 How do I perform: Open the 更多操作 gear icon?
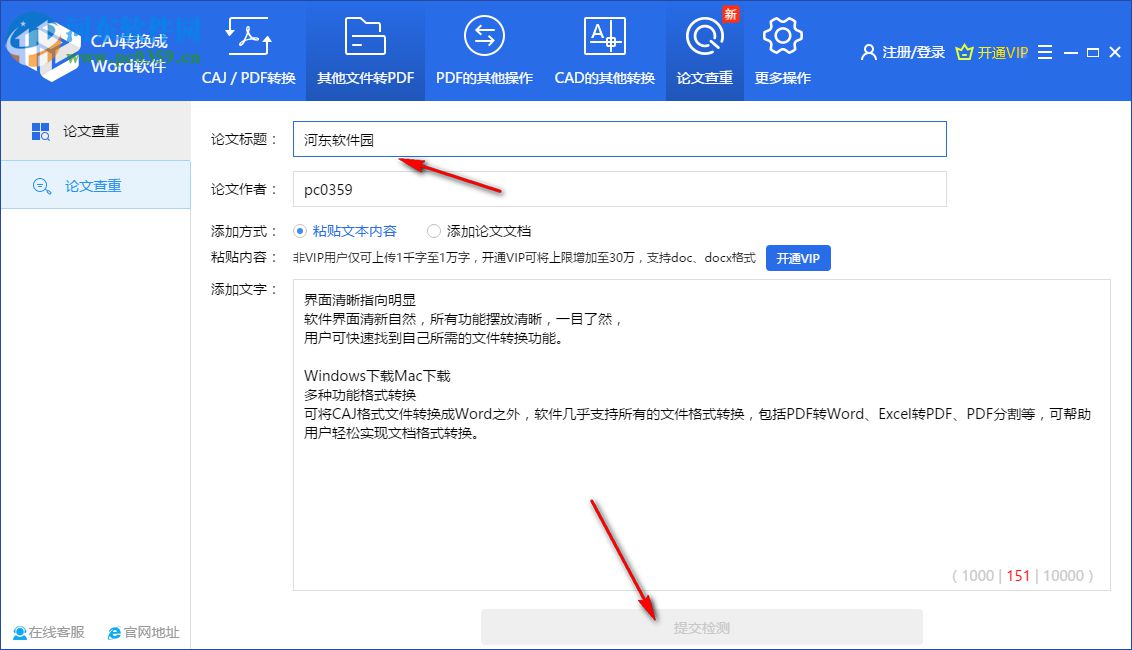(783, 36)
